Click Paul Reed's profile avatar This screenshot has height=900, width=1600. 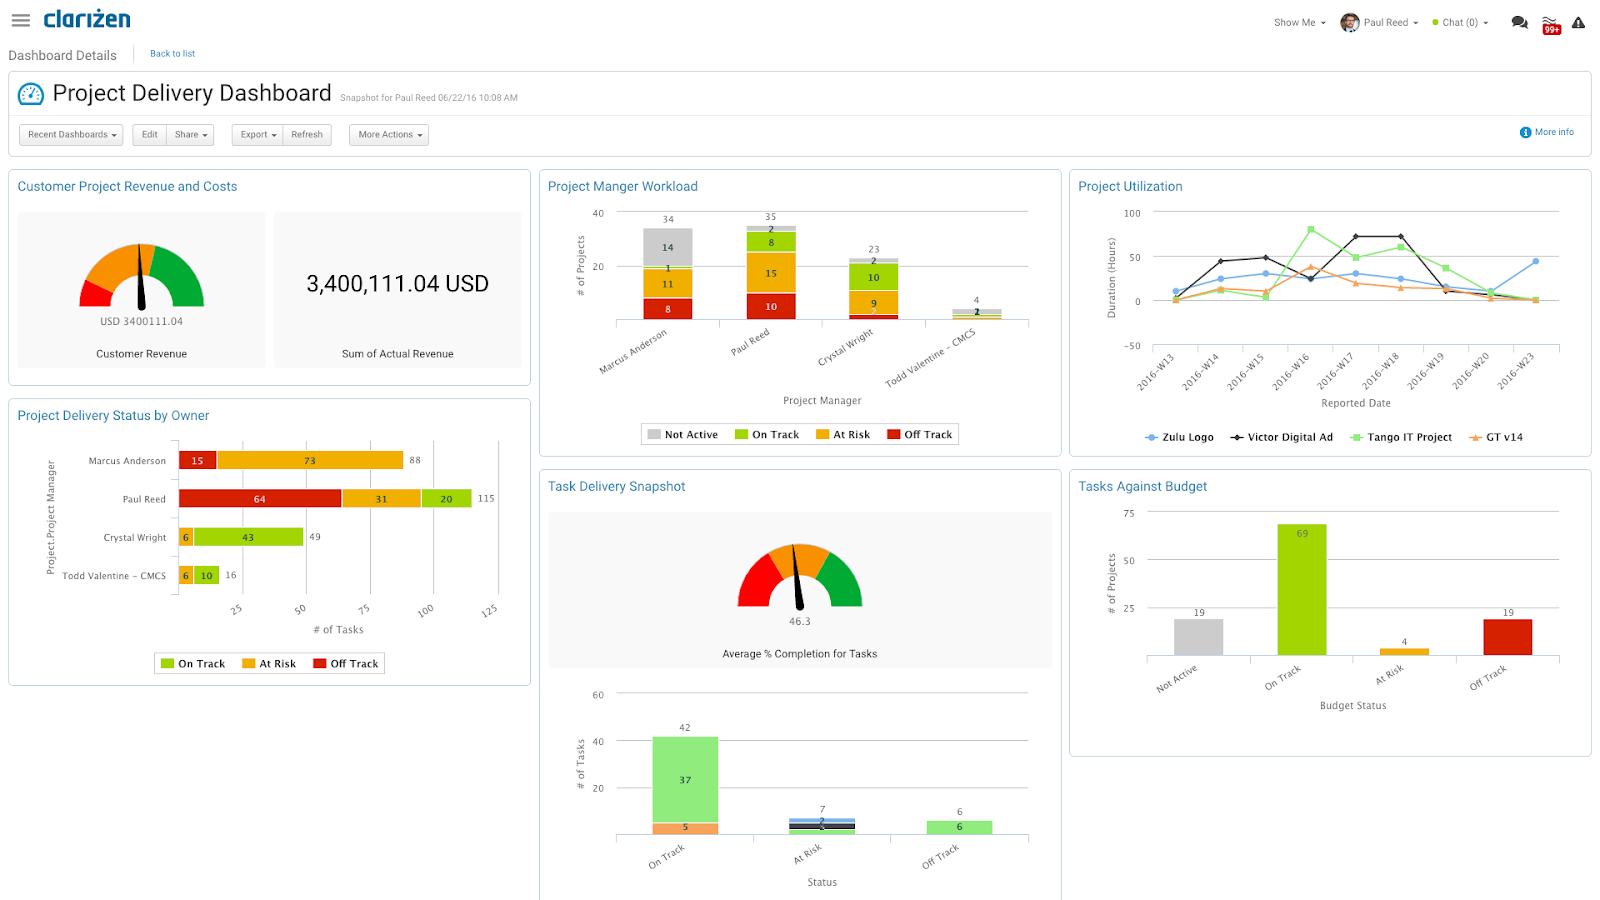pos(1349,22)
